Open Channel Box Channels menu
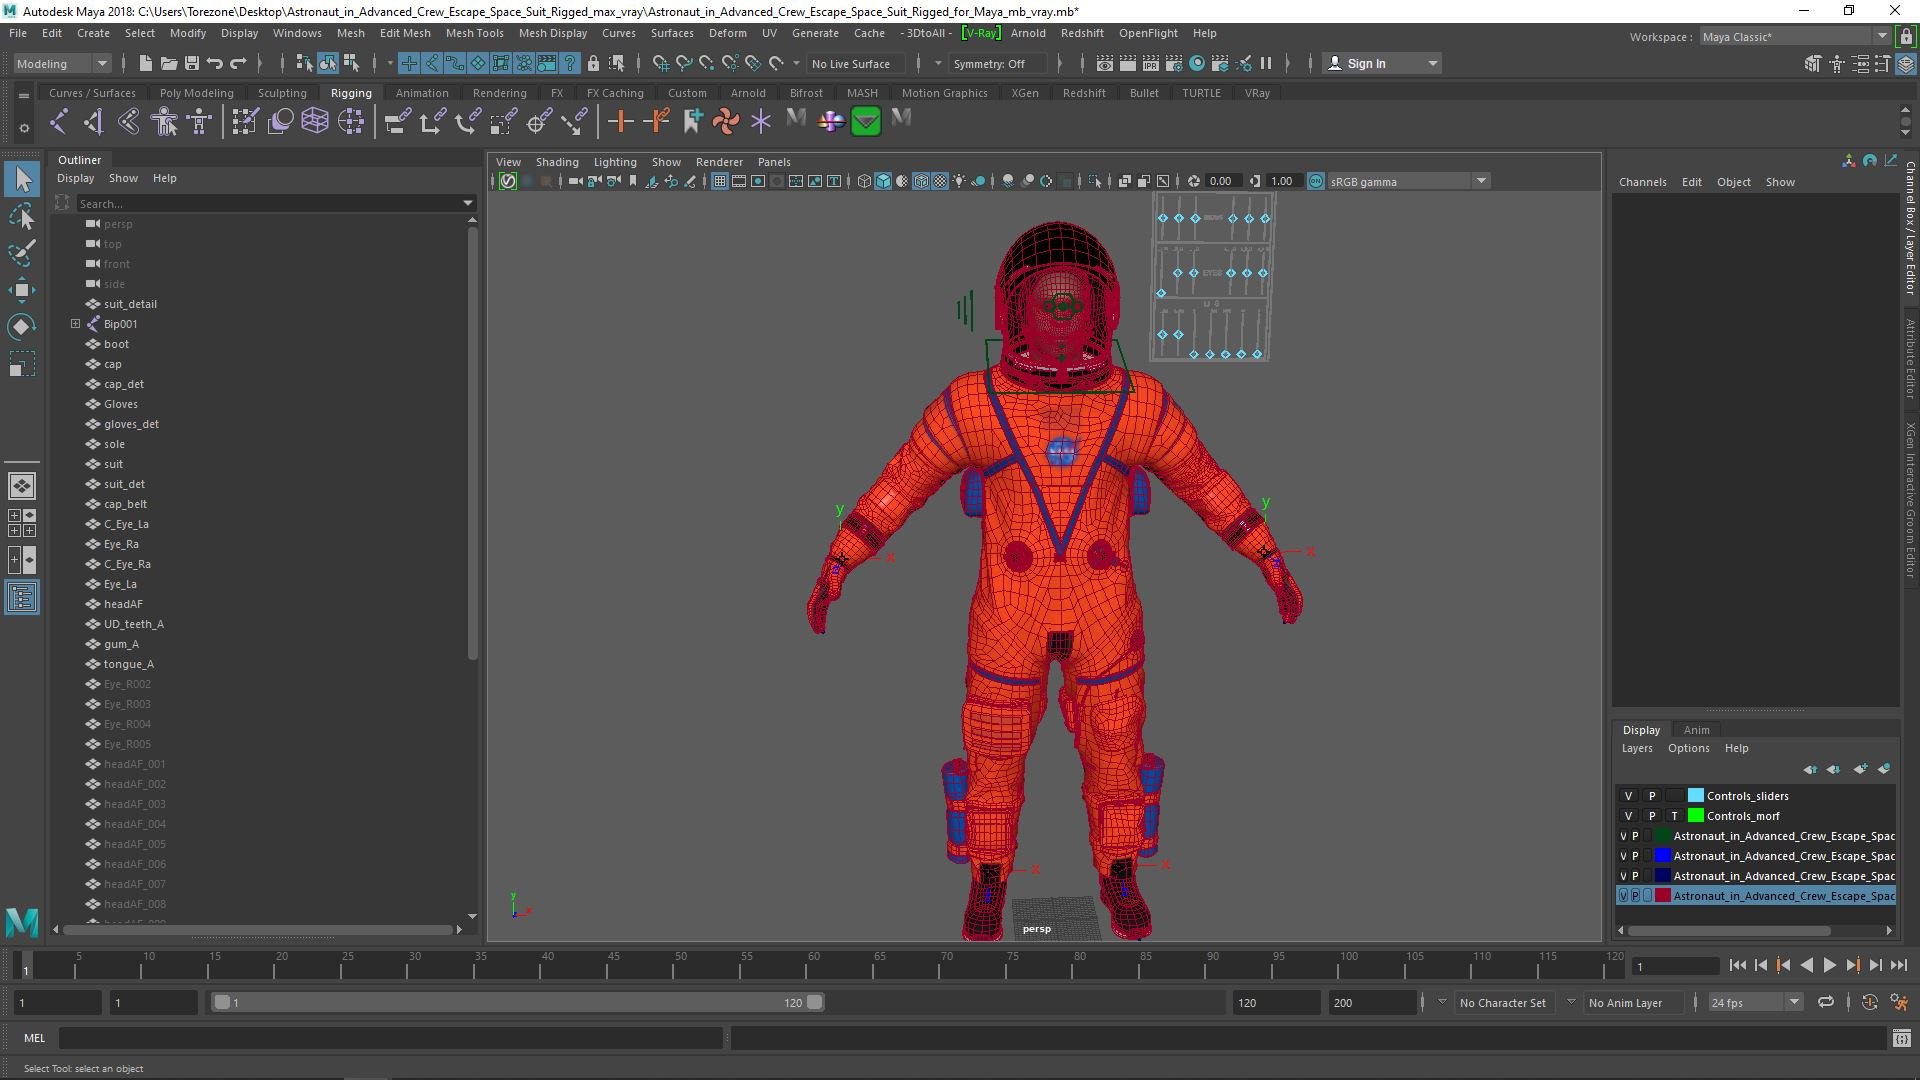This screenshot has width=1920, height=1080. click(x=1642, y=182)
